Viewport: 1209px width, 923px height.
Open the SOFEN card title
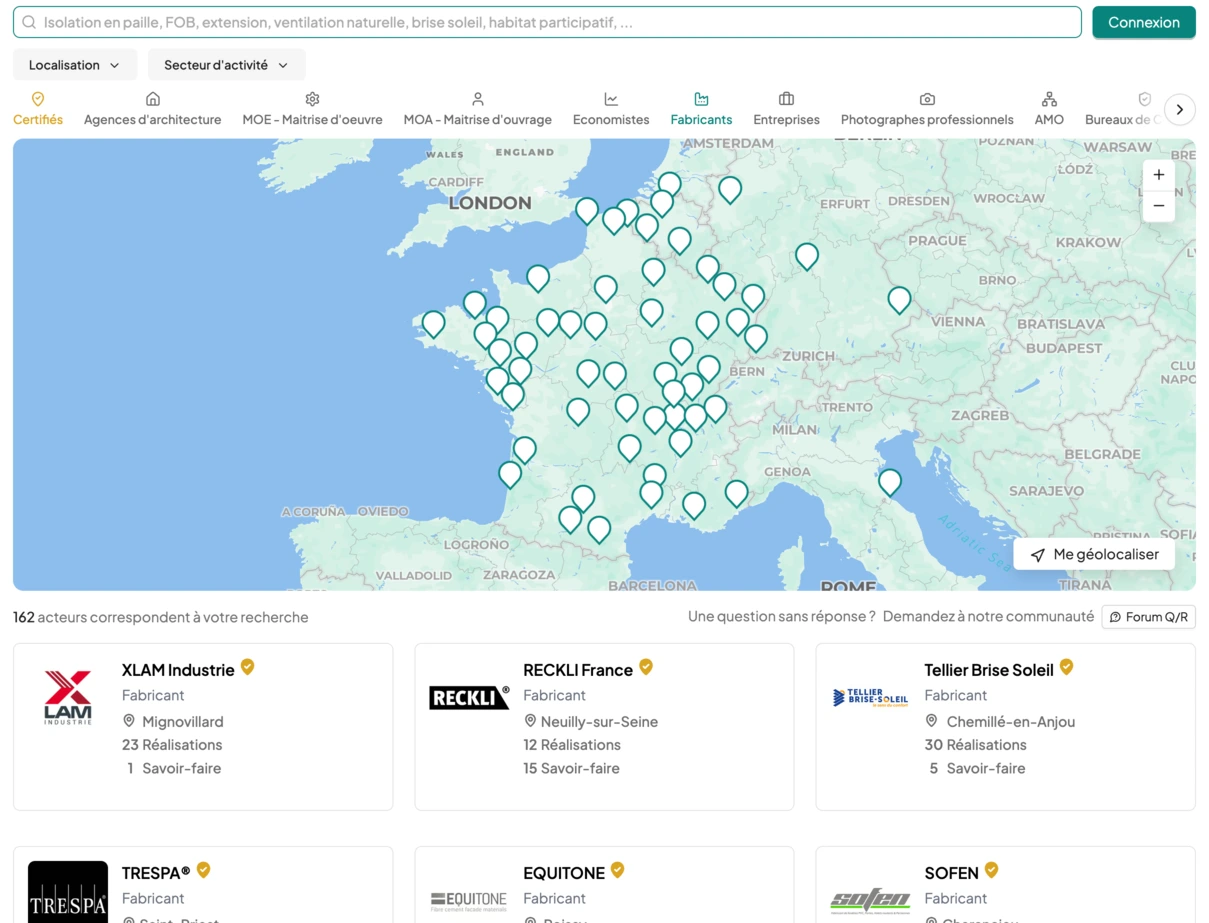tap(951, 873)
